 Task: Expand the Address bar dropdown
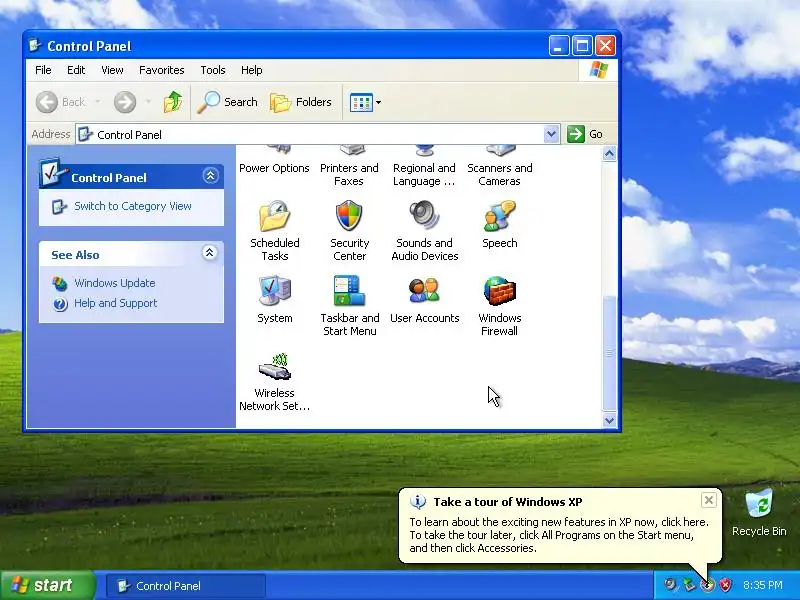551,134
